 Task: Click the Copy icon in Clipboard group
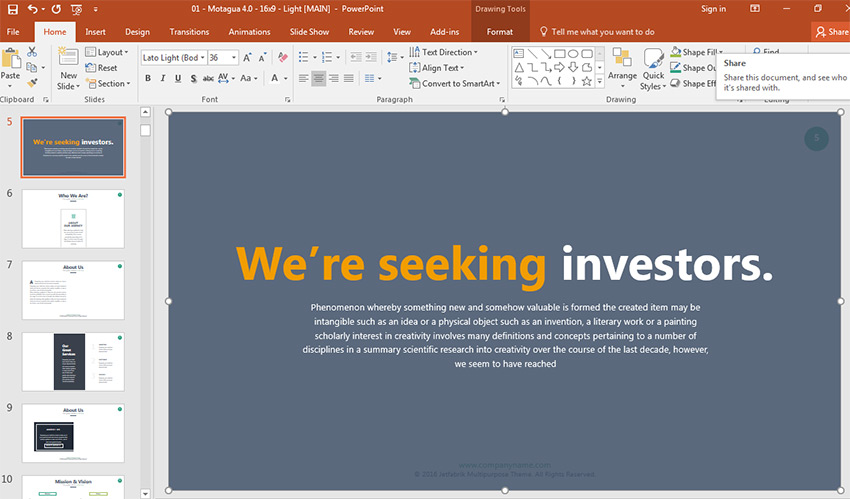pos(32,67)
